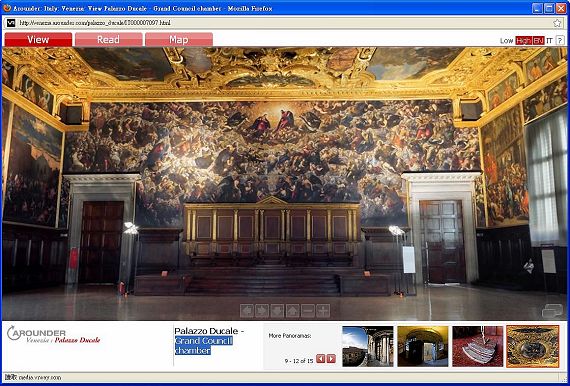Open the gilded ceiling panorama thumbnail

[x=533, y=346]
